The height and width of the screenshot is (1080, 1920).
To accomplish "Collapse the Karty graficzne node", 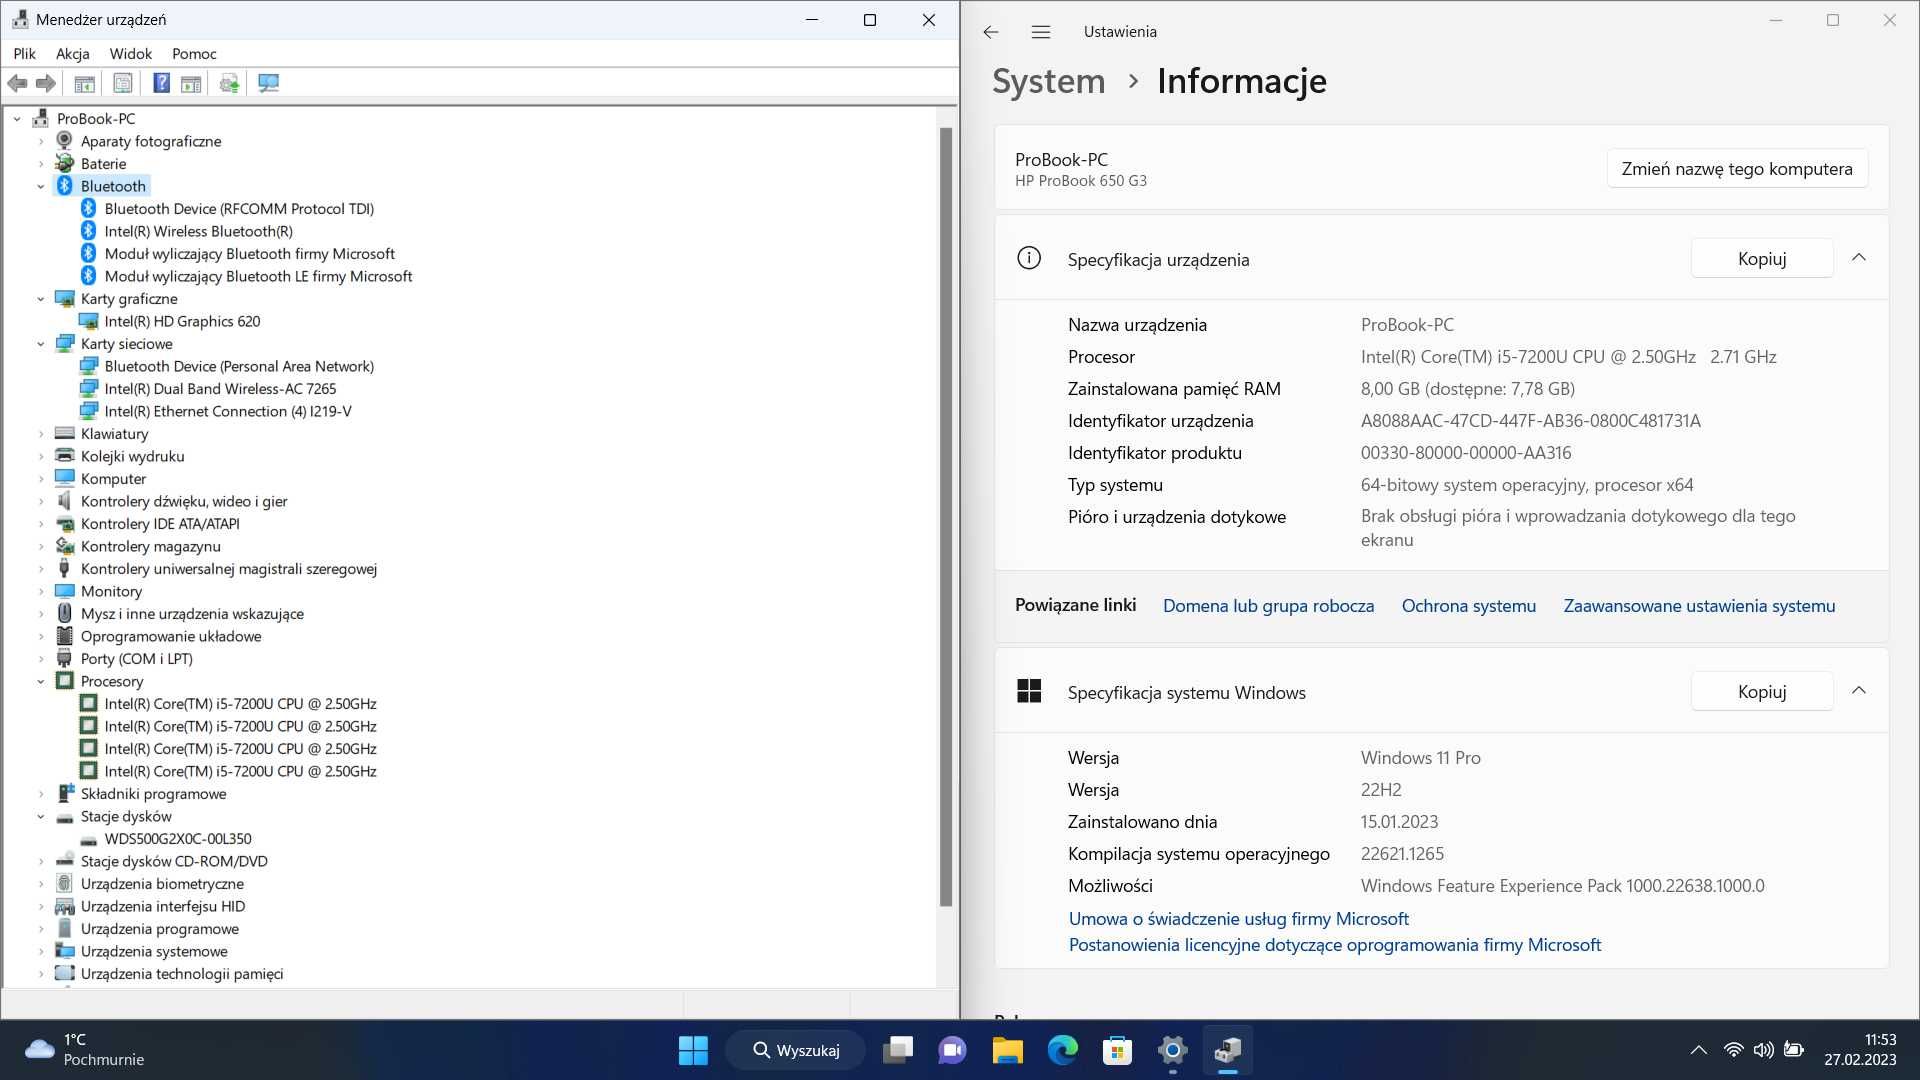I will (41, 299).
